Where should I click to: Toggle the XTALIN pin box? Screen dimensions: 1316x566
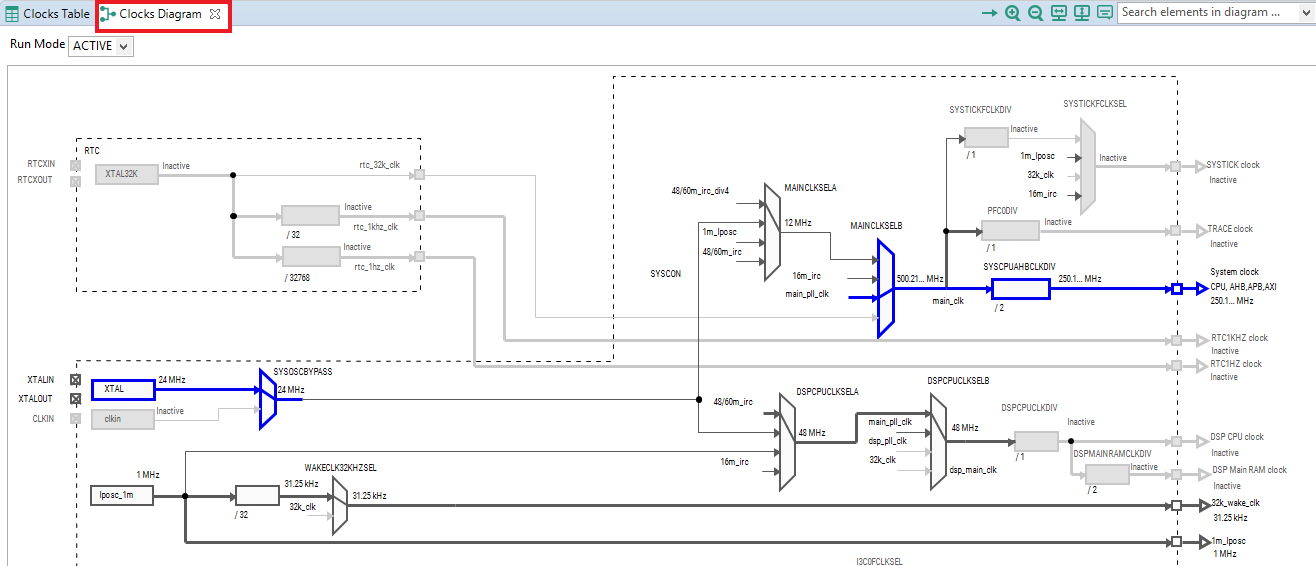pos(75,380)
